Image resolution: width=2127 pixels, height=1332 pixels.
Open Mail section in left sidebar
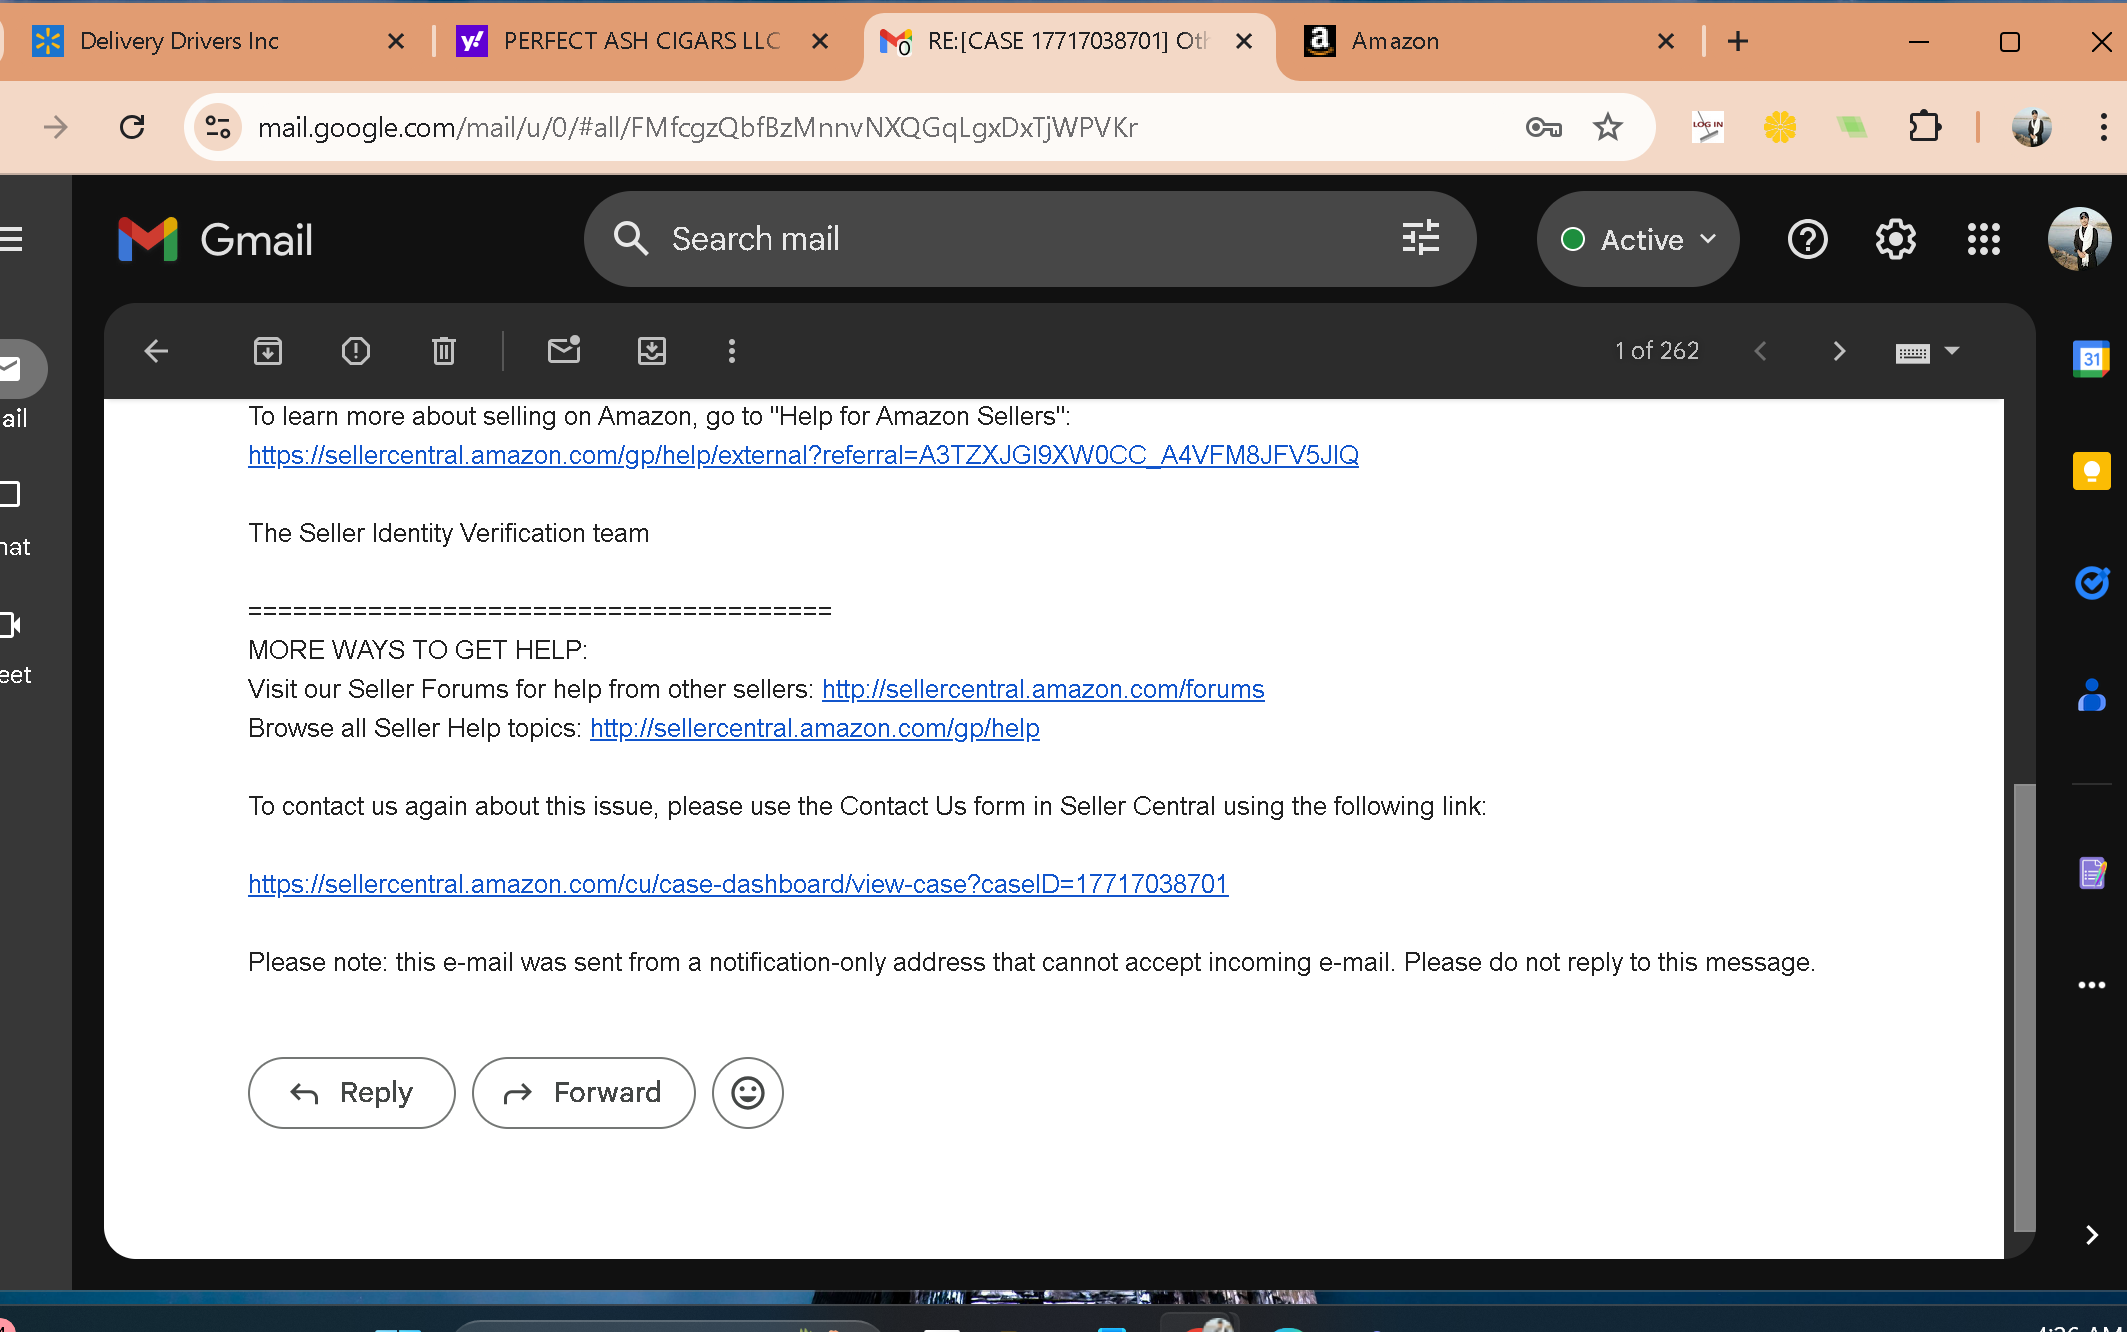14,388
